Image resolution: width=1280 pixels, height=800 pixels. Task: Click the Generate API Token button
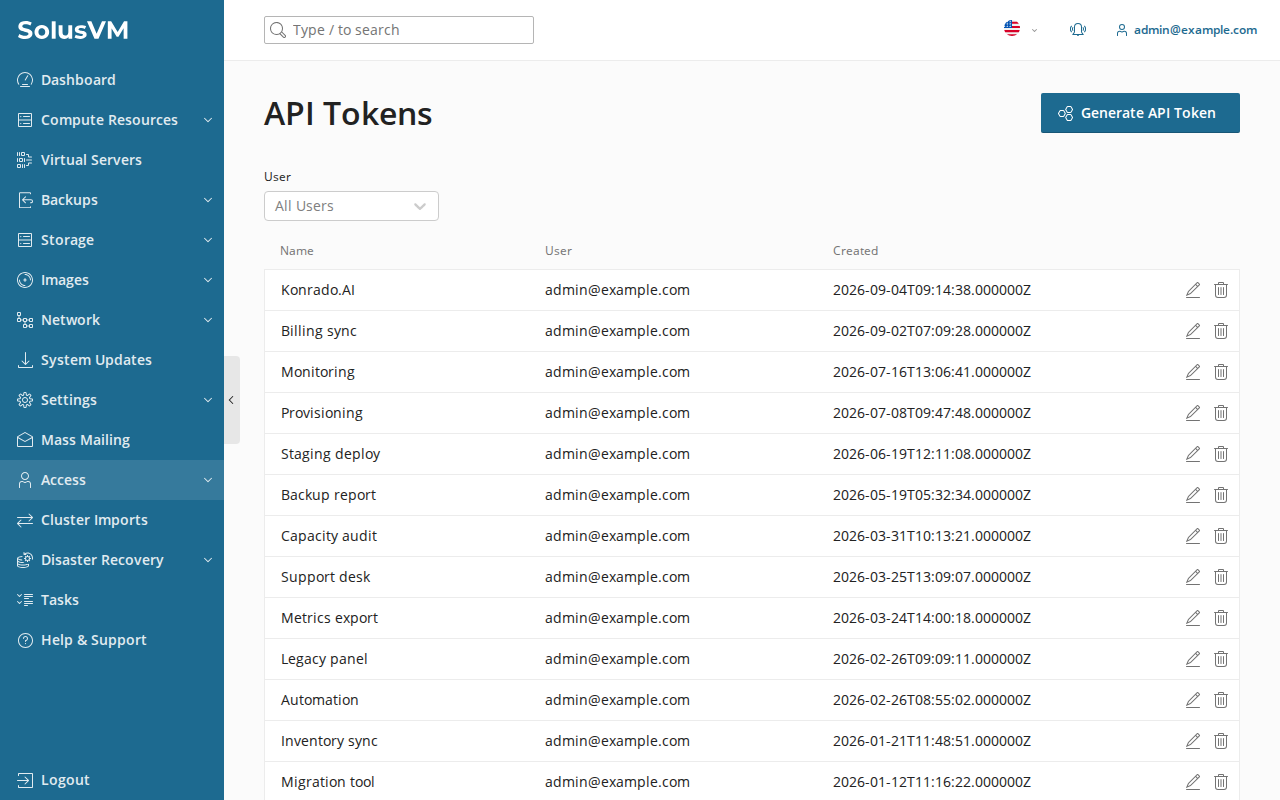click(x=1140, y=113)
